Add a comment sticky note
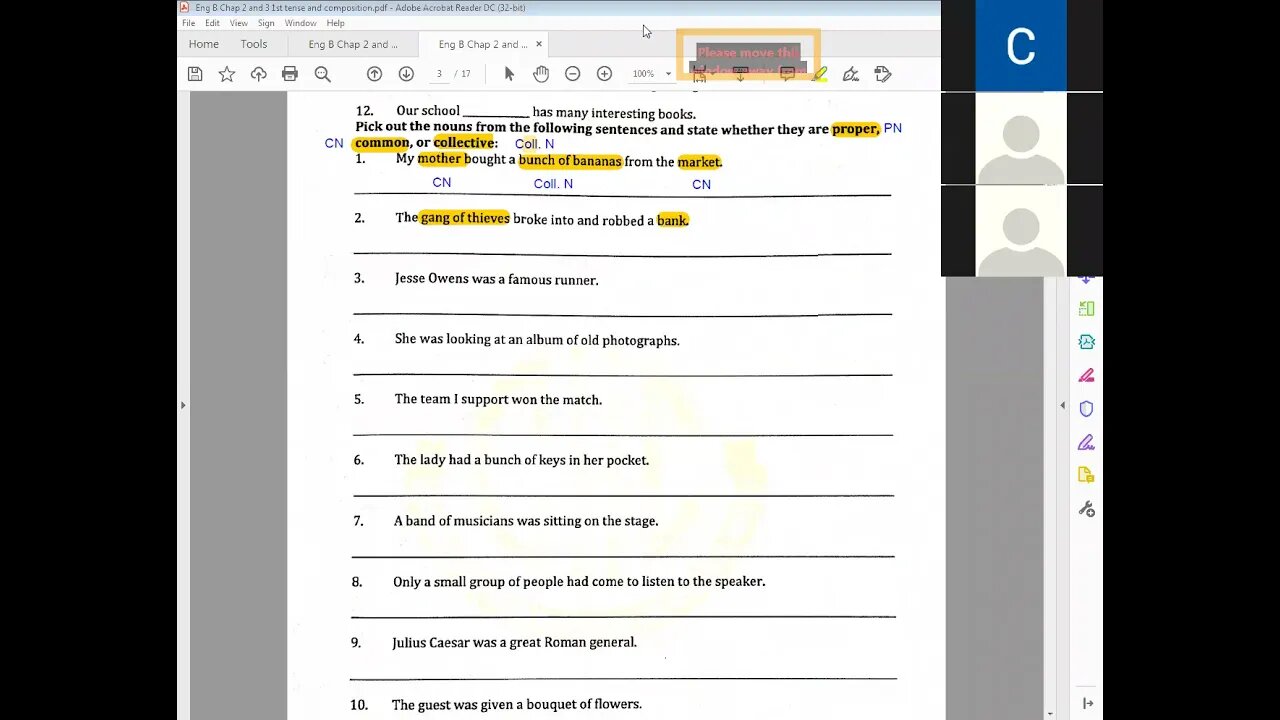The height and width of the screenshot is (720, 1280). click(x=787, y=74)
